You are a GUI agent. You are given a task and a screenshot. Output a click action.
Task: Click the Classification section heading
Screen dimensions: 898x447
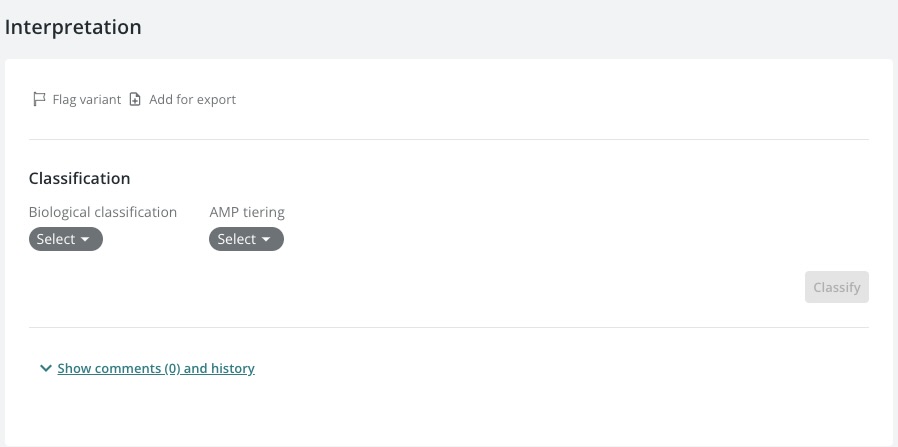pos(80,179)
